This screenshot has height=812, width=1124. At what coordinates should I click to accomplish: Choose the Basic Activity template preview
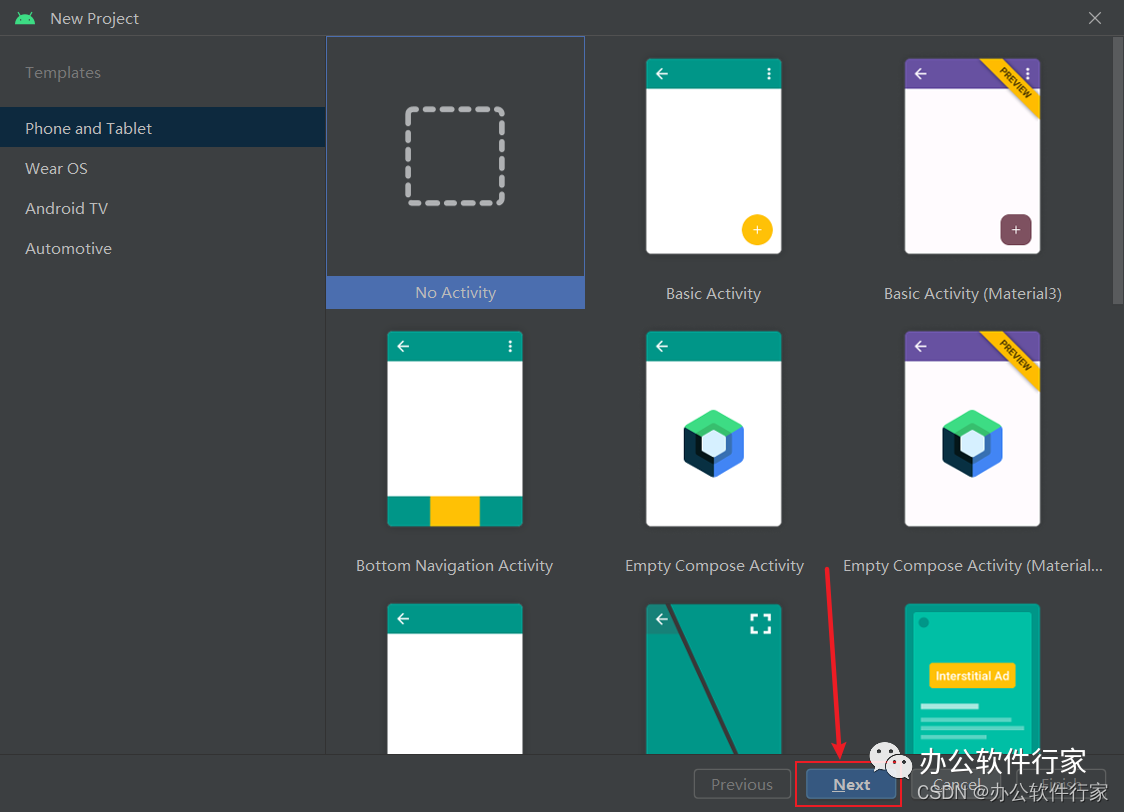pos(713,157)
